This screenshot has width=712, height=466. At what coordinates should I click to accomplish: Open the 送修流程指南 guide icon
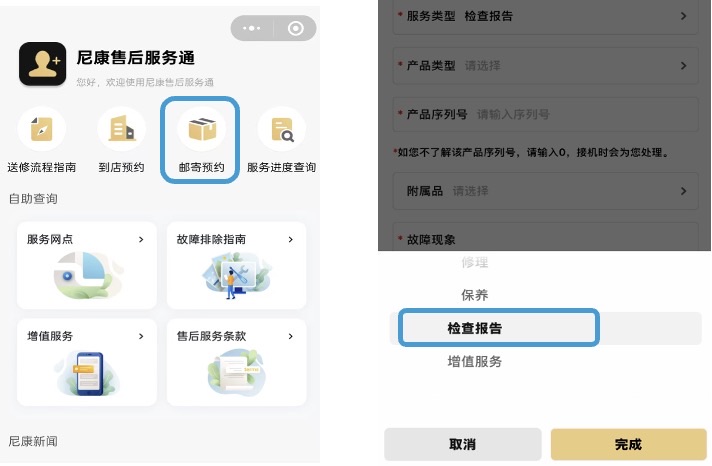point(42,129)
